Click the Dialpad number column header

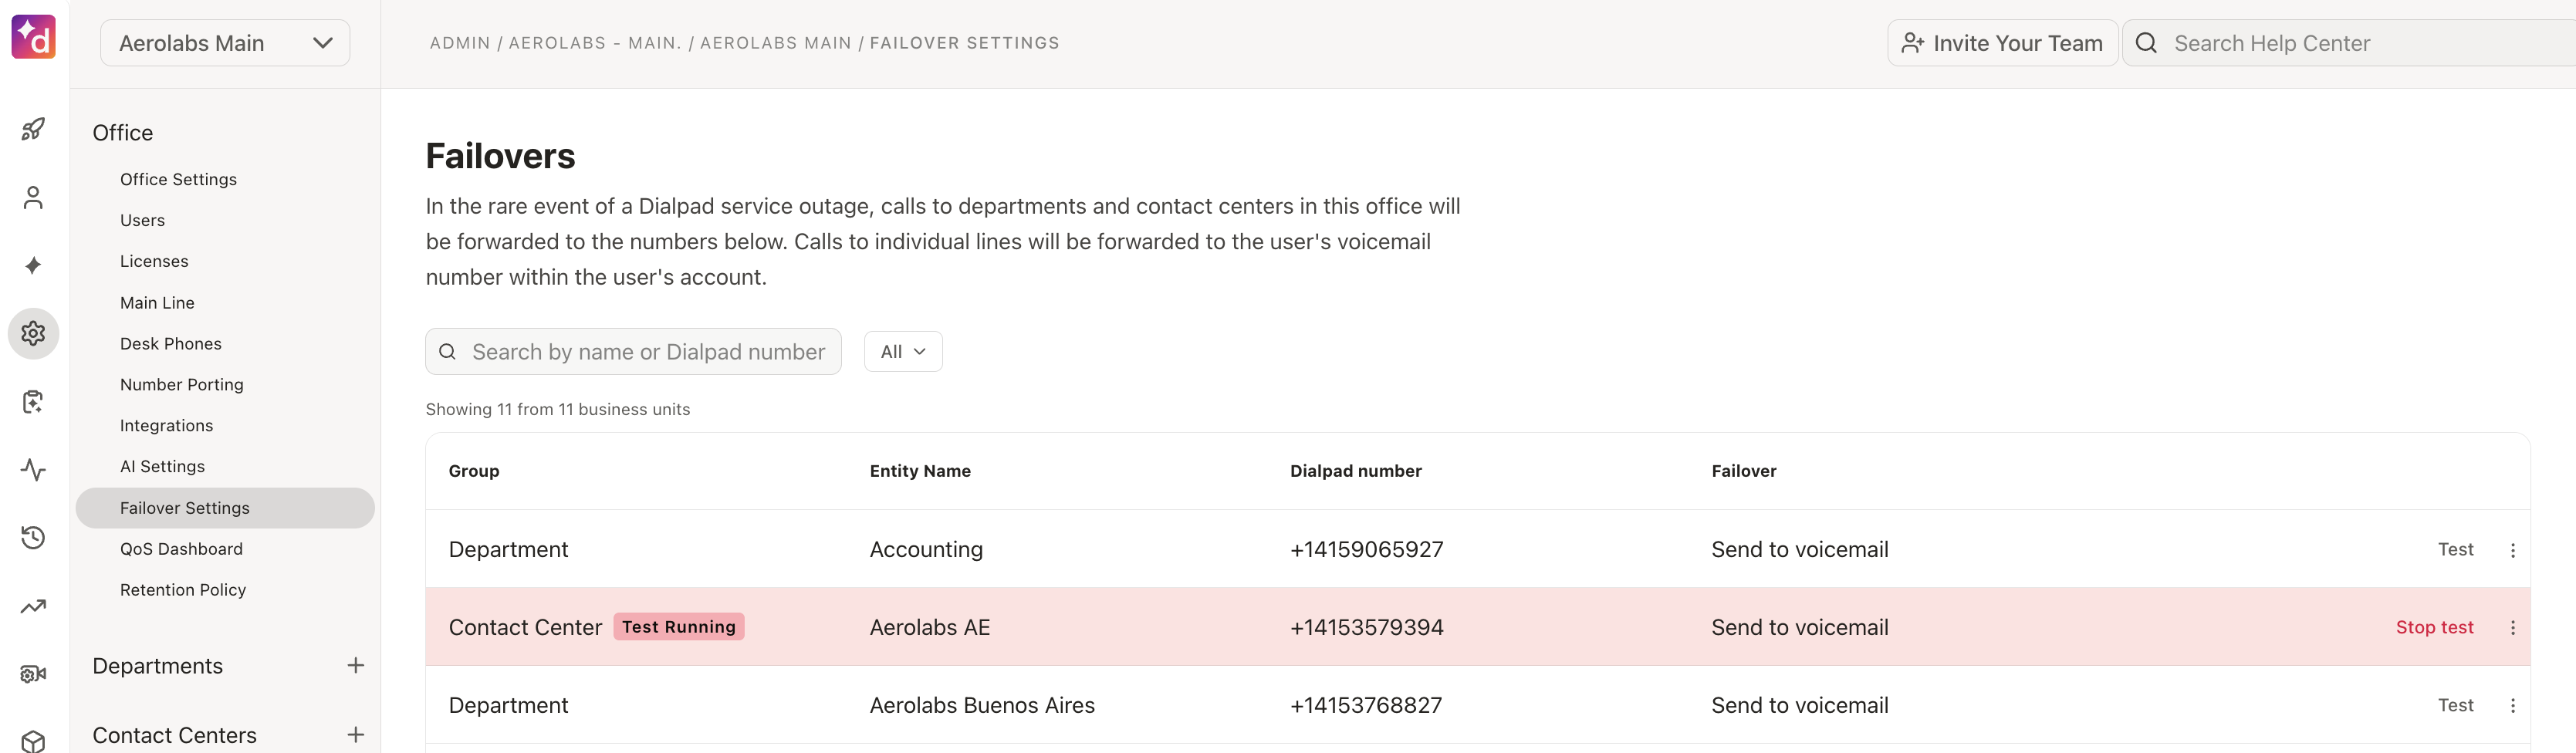pyautogui.click(x=1355, y=471)
